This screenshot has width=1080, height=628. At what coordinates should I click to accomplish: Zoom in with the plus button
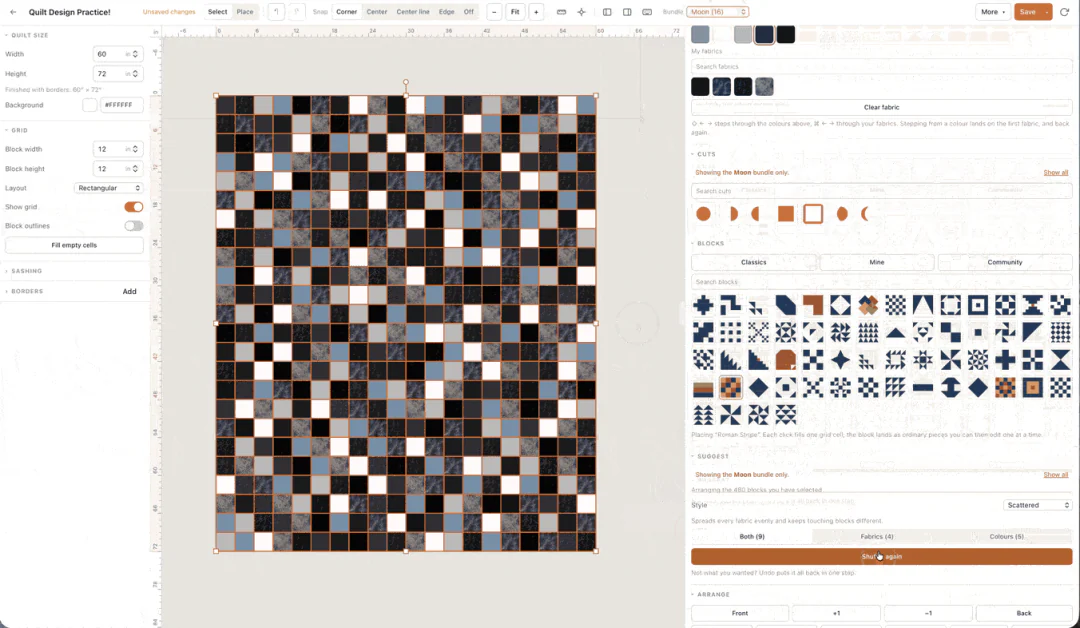pyautogui.click(x=536, y=12)
